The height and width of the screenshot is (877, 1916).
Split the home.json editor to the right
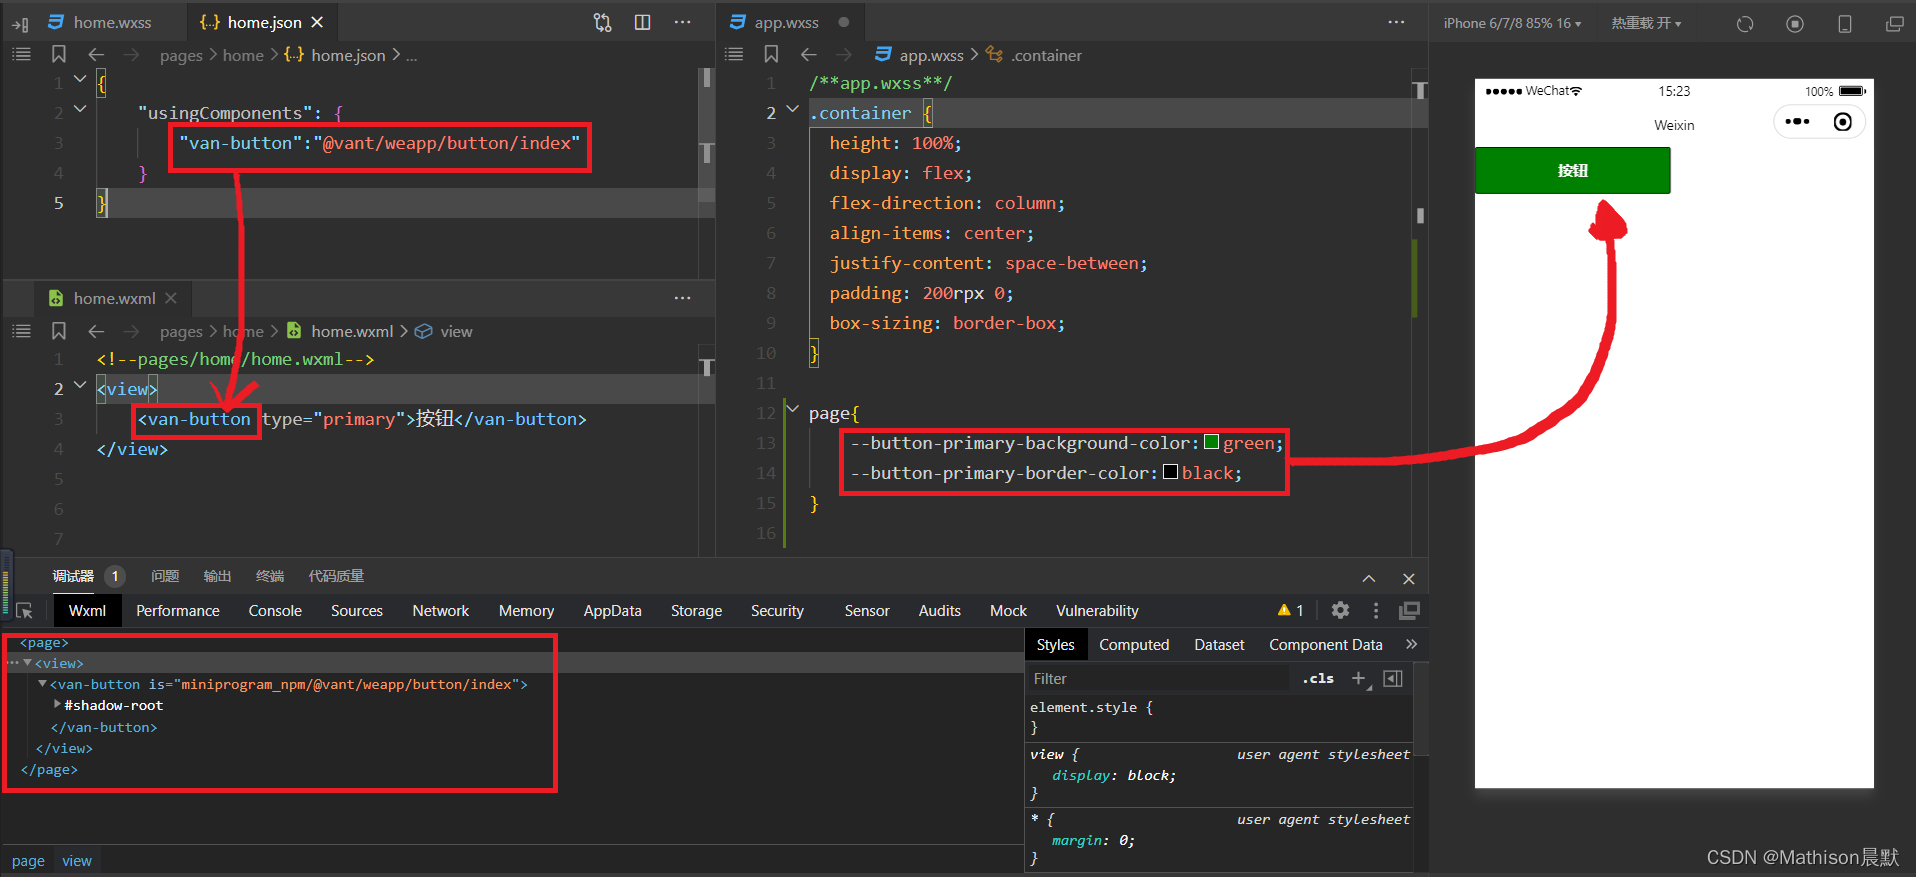[x=643, y=22]
